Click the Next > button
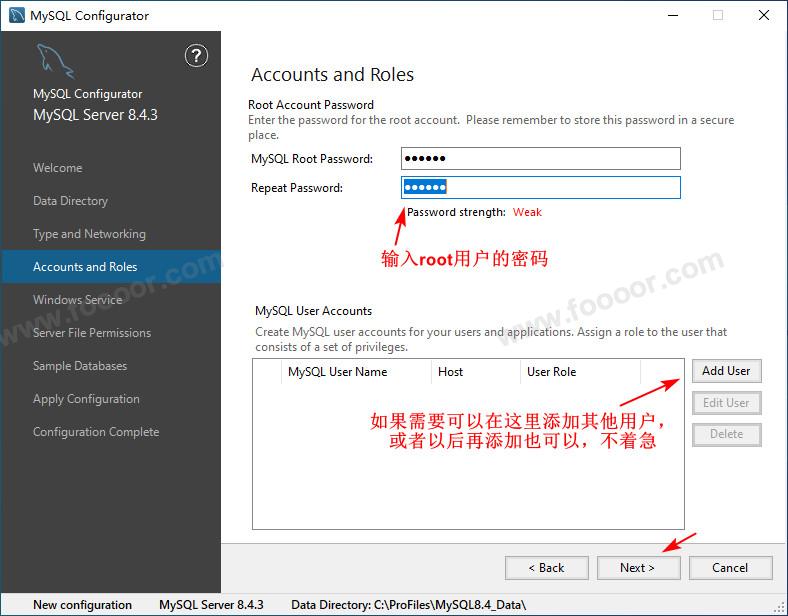 (x=638, y=568)
